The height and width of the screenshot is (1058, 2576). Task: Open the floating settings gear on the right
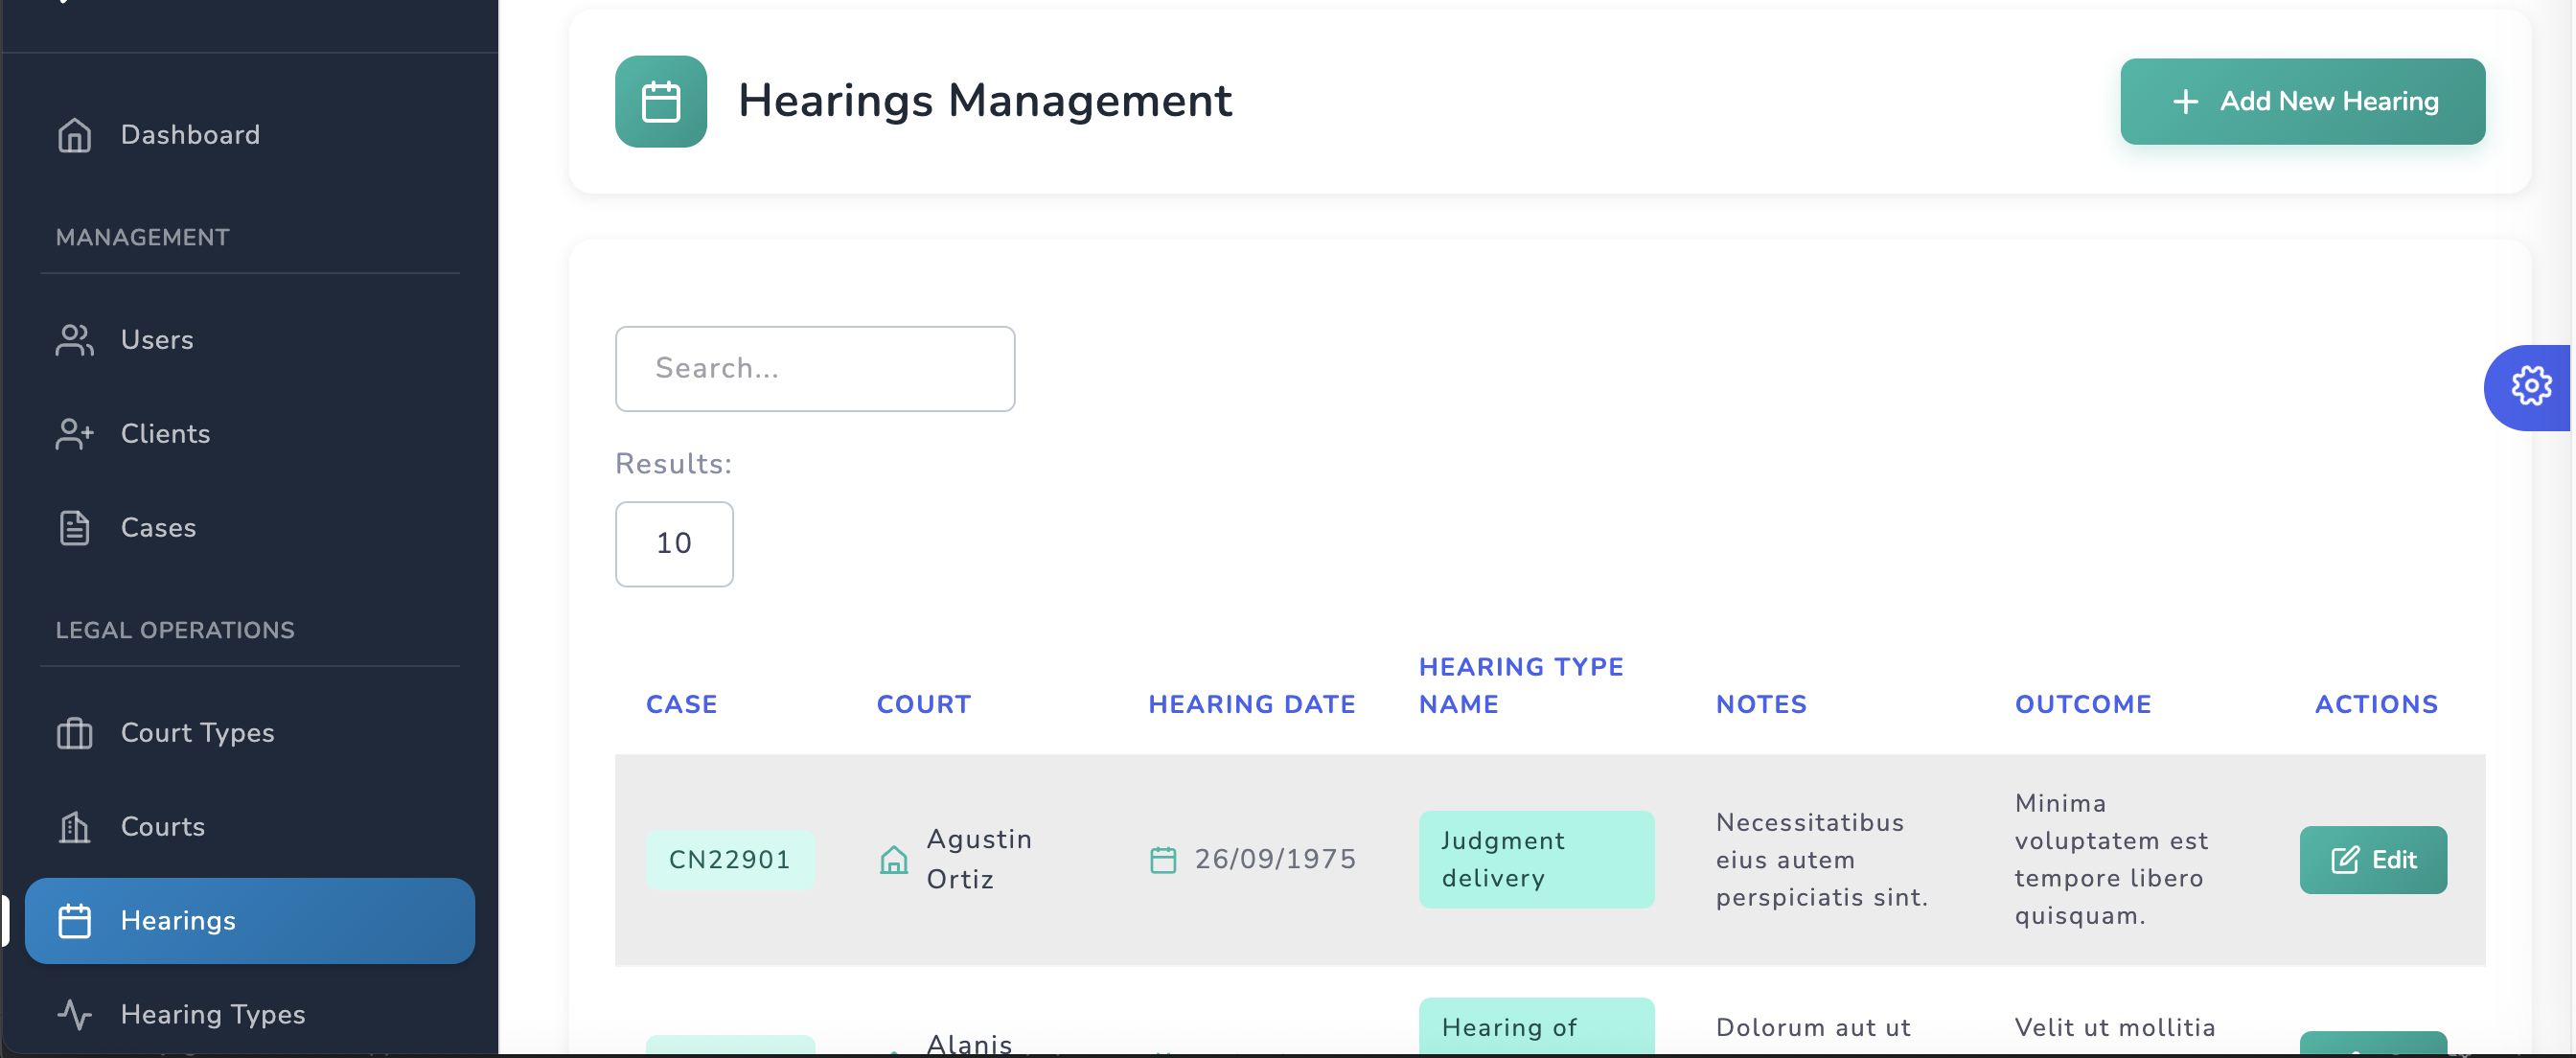click(2531, 386)
